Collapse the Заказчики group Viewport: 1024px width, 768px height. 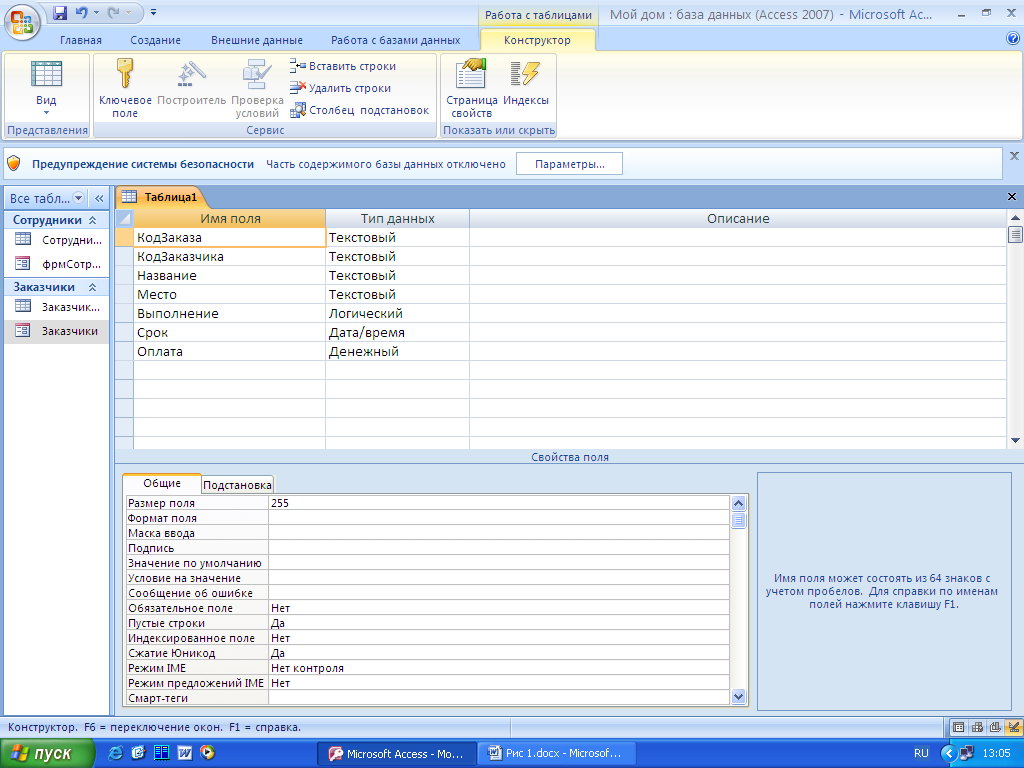tap(93, 287)
